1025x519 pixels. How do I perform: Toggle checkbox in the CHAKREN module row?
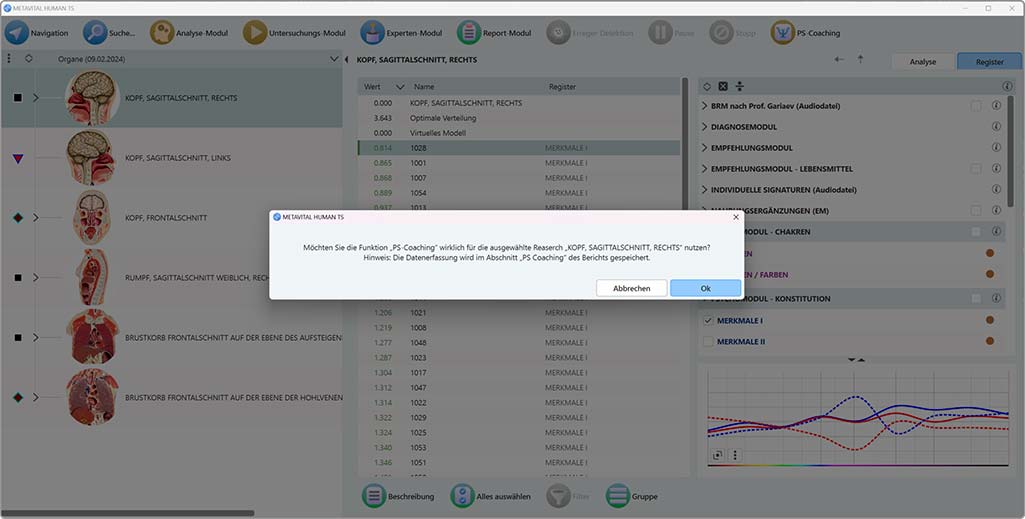pyautogui.click(x=976, y=231)
